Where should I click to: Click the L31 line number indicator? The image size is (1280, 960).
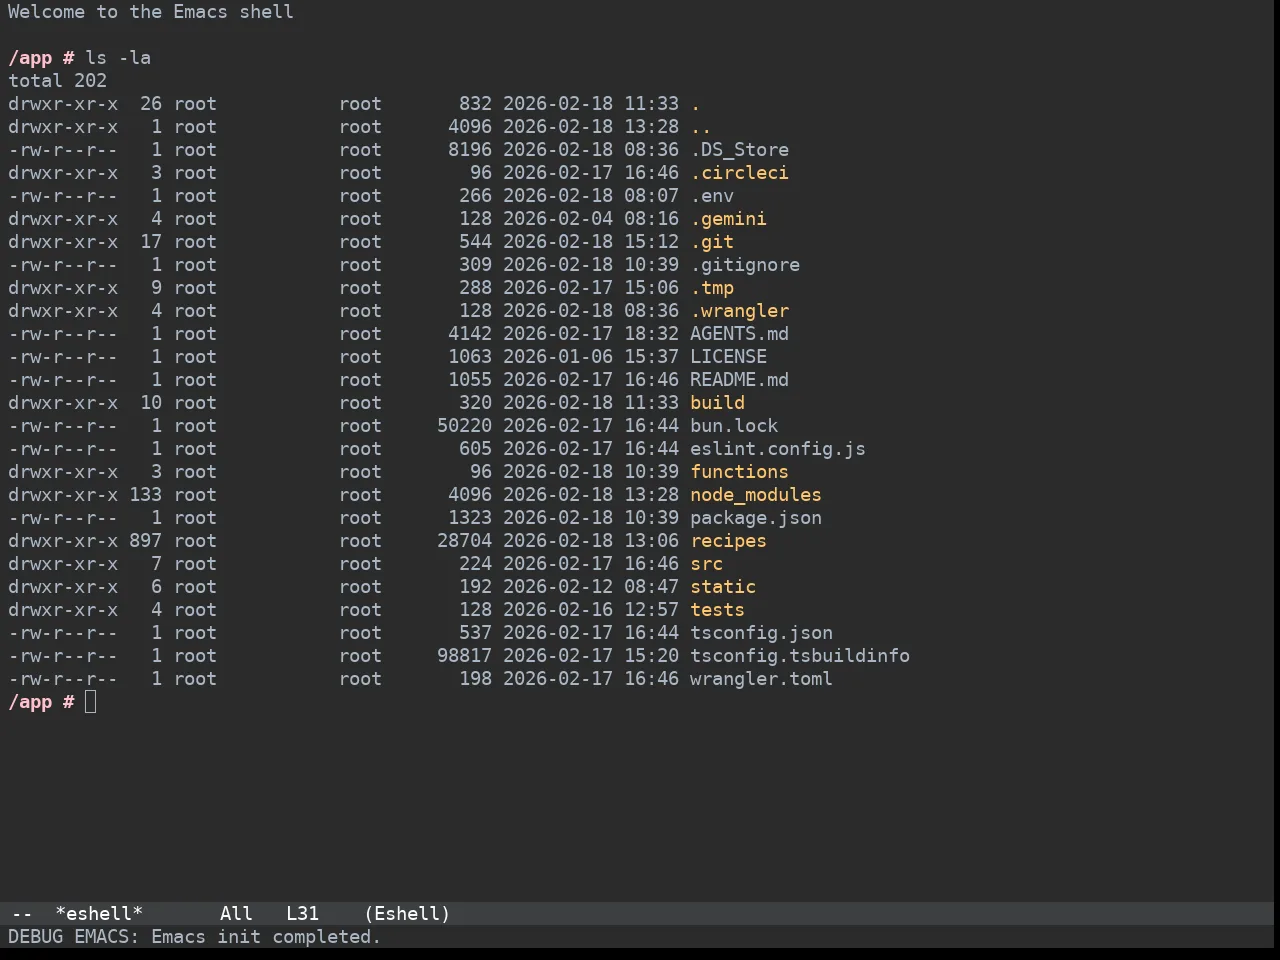point(302,914)
